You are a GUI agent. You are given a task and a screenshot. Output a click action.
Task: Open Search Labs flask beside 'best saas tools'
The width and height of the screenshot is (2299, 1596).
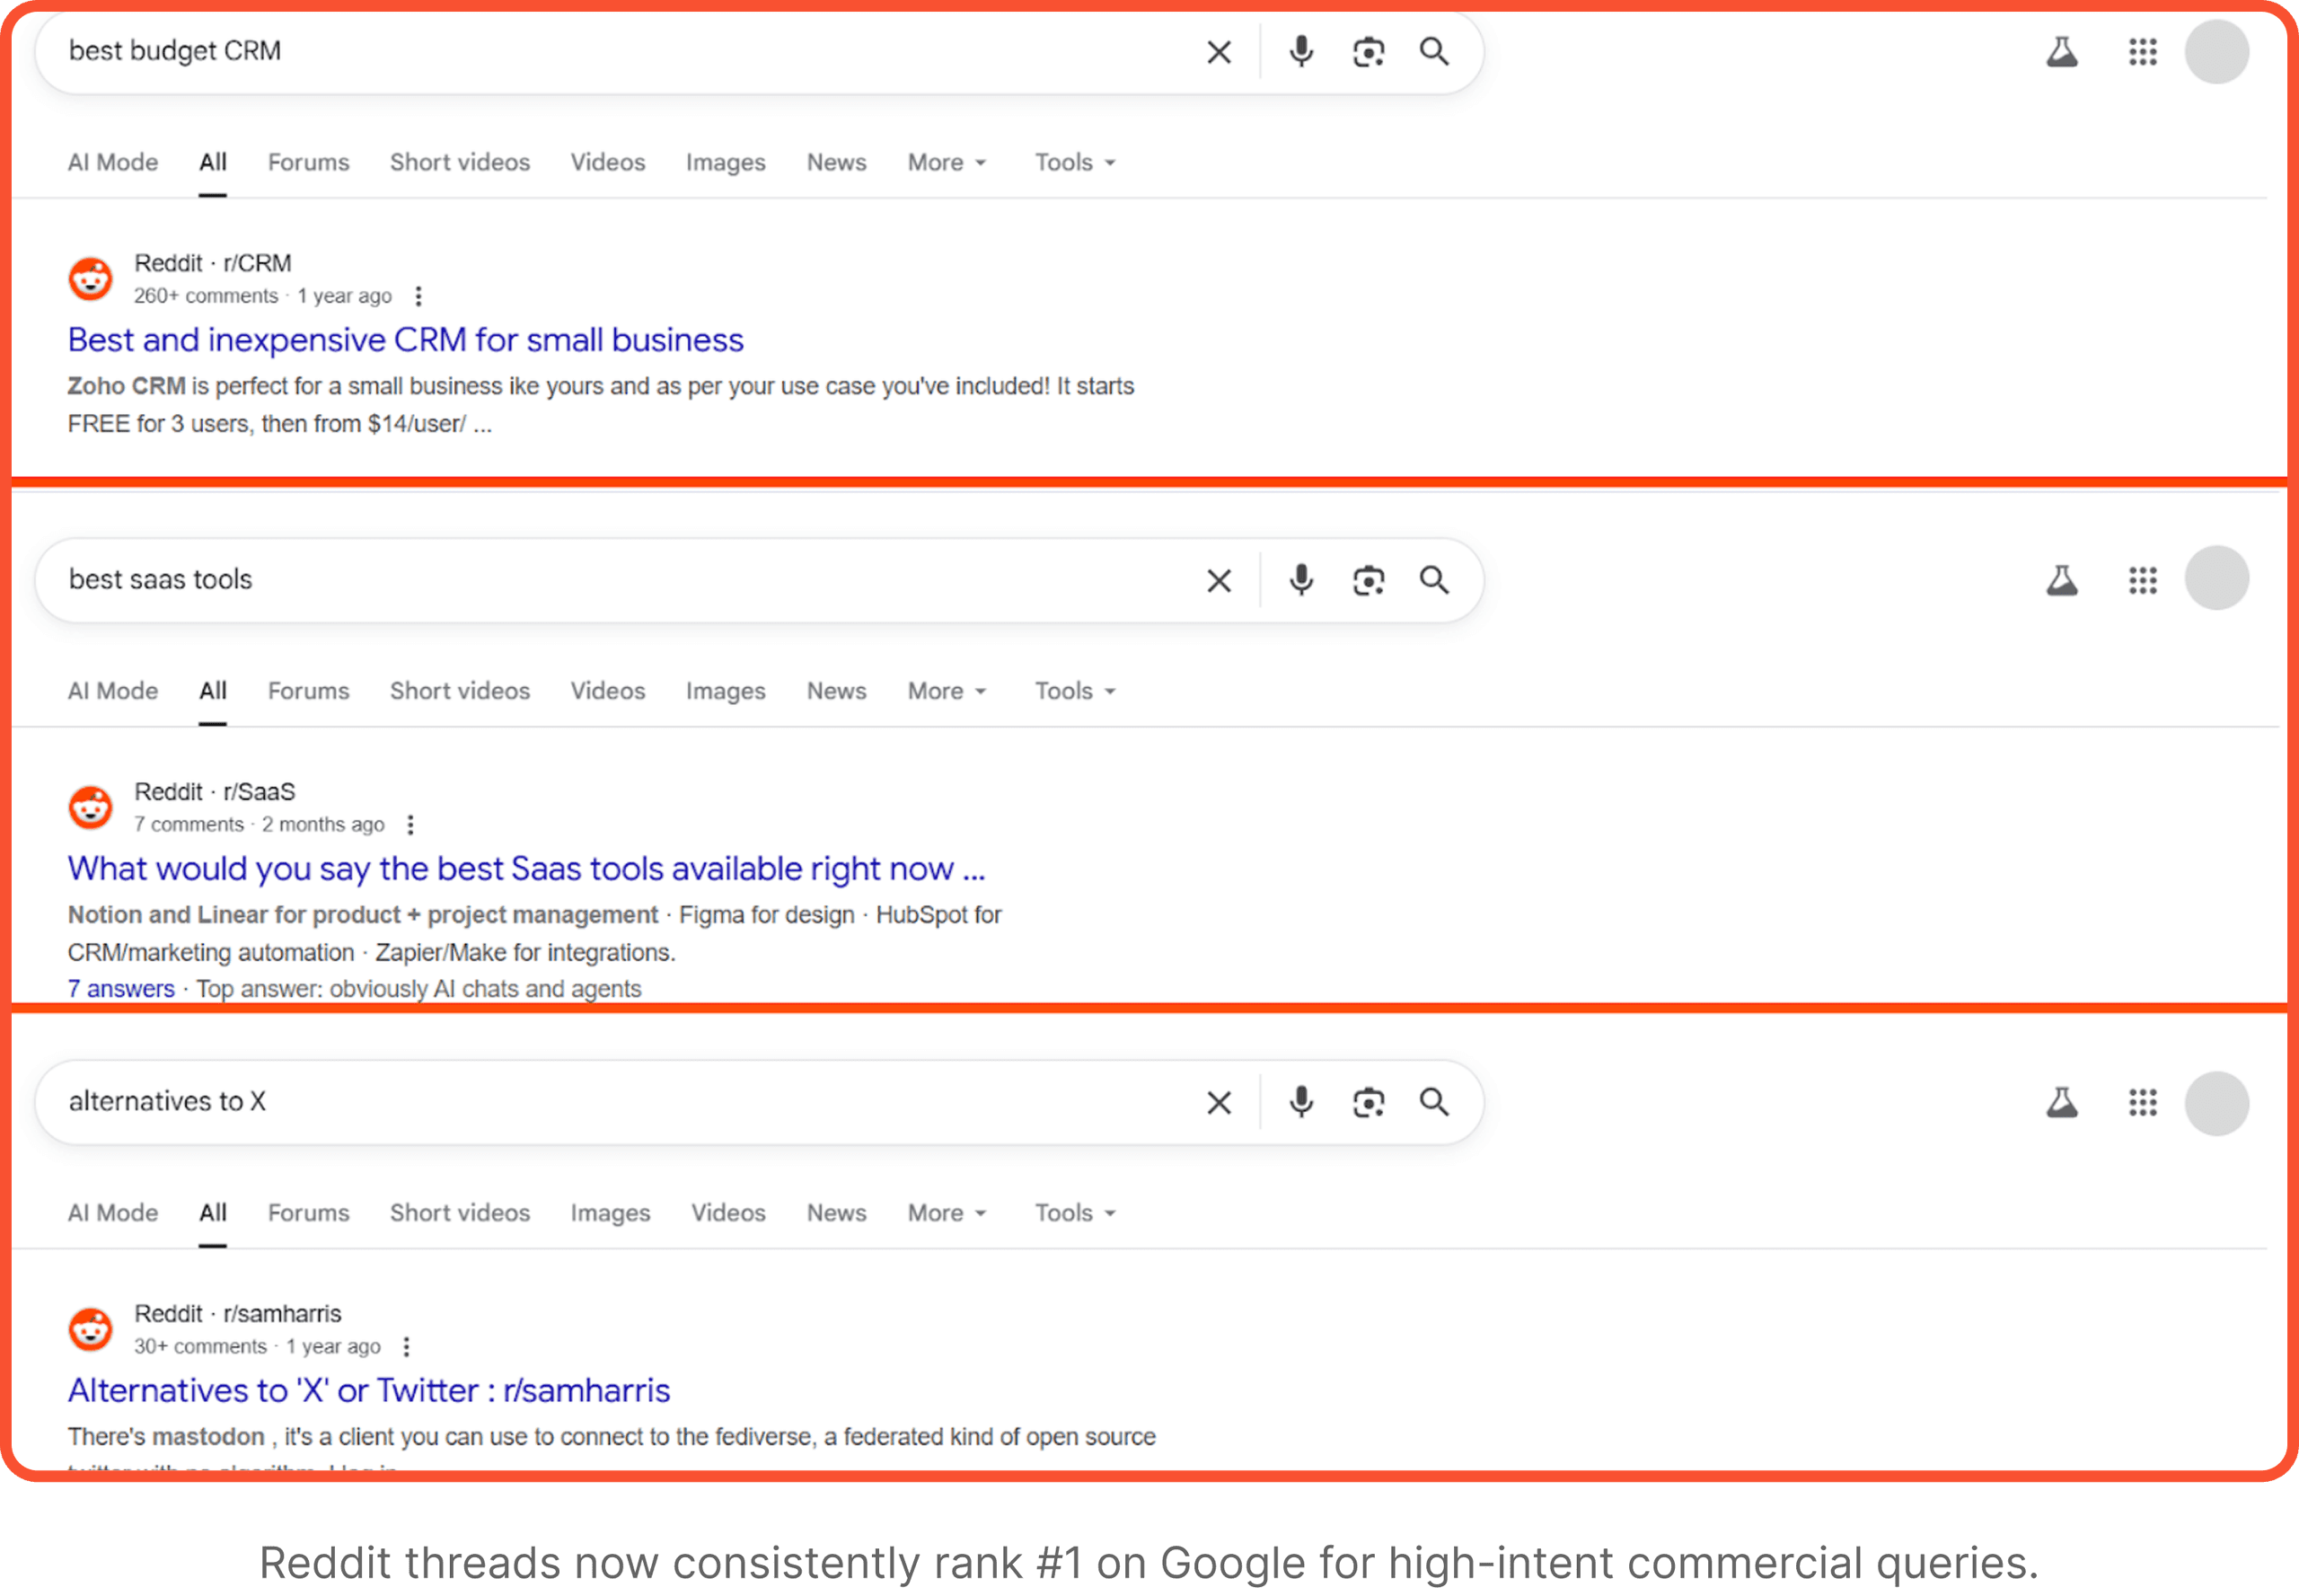tap(2061, 580)
